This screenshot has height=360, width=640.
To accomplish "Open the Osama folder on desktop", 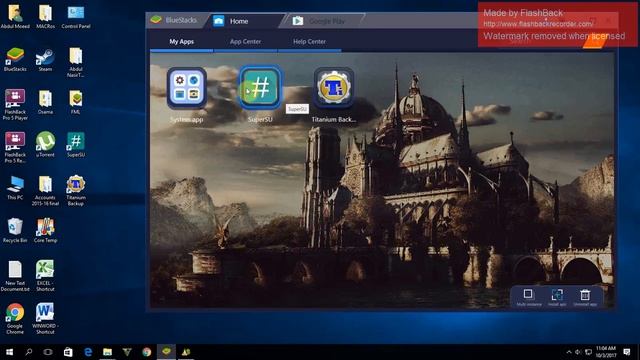I will click(45, 102).
